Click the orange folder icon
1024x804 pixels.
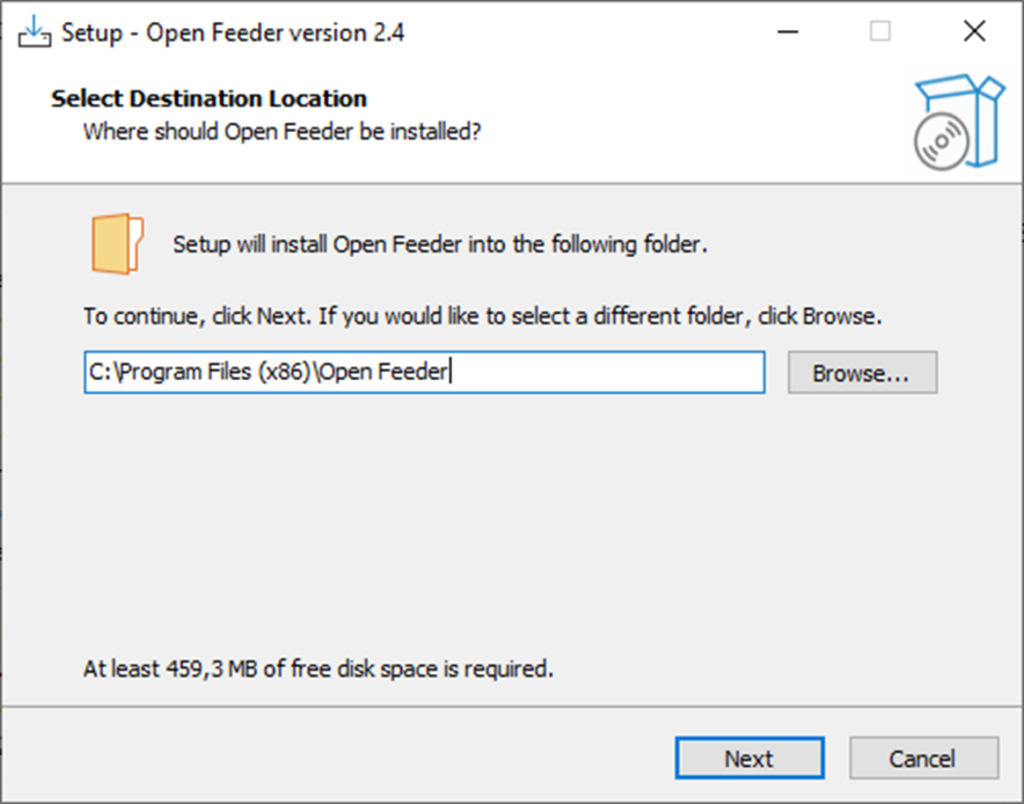click(x=117, y=244)
